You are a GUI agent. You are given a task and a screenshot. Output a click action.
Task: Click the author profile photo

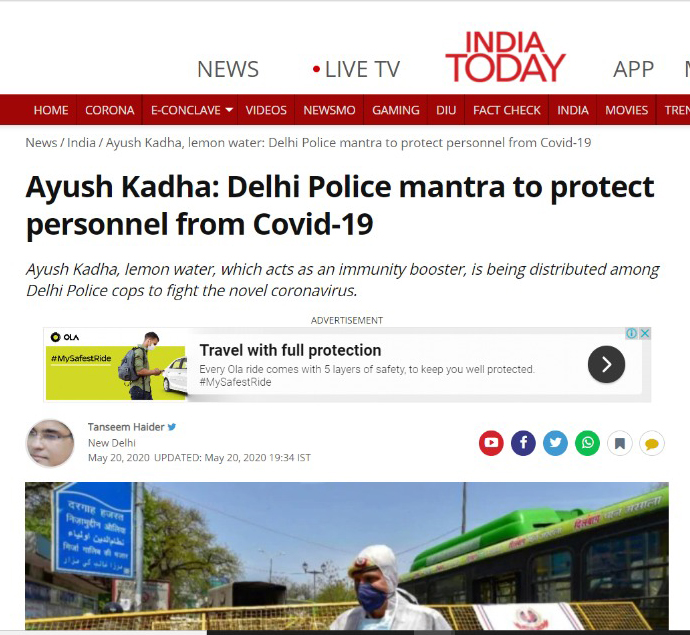50,443
